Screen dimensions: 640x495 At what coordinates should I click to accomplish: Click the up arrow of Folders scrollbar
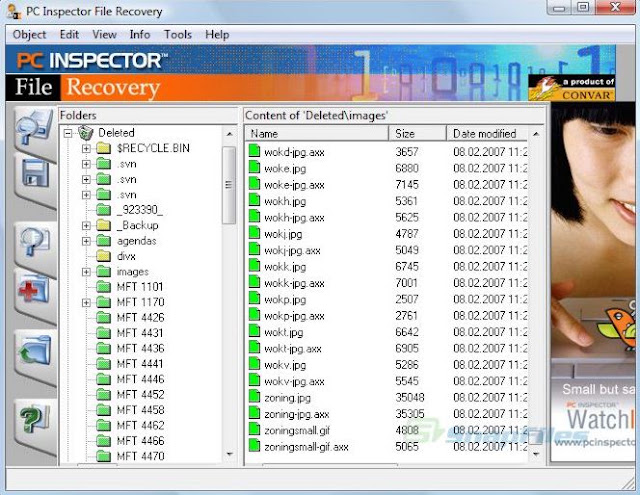pos(229,134)
